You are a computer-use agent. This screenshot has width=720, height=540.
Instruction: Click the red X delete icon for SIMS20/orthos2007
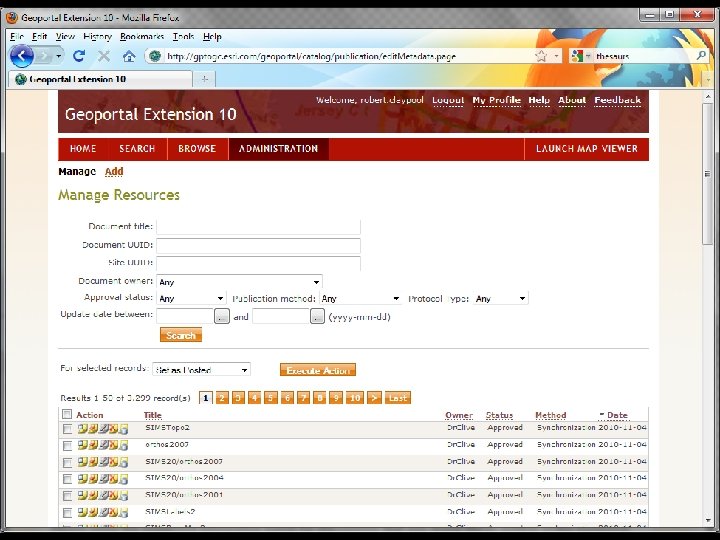(x=113, y=462)
